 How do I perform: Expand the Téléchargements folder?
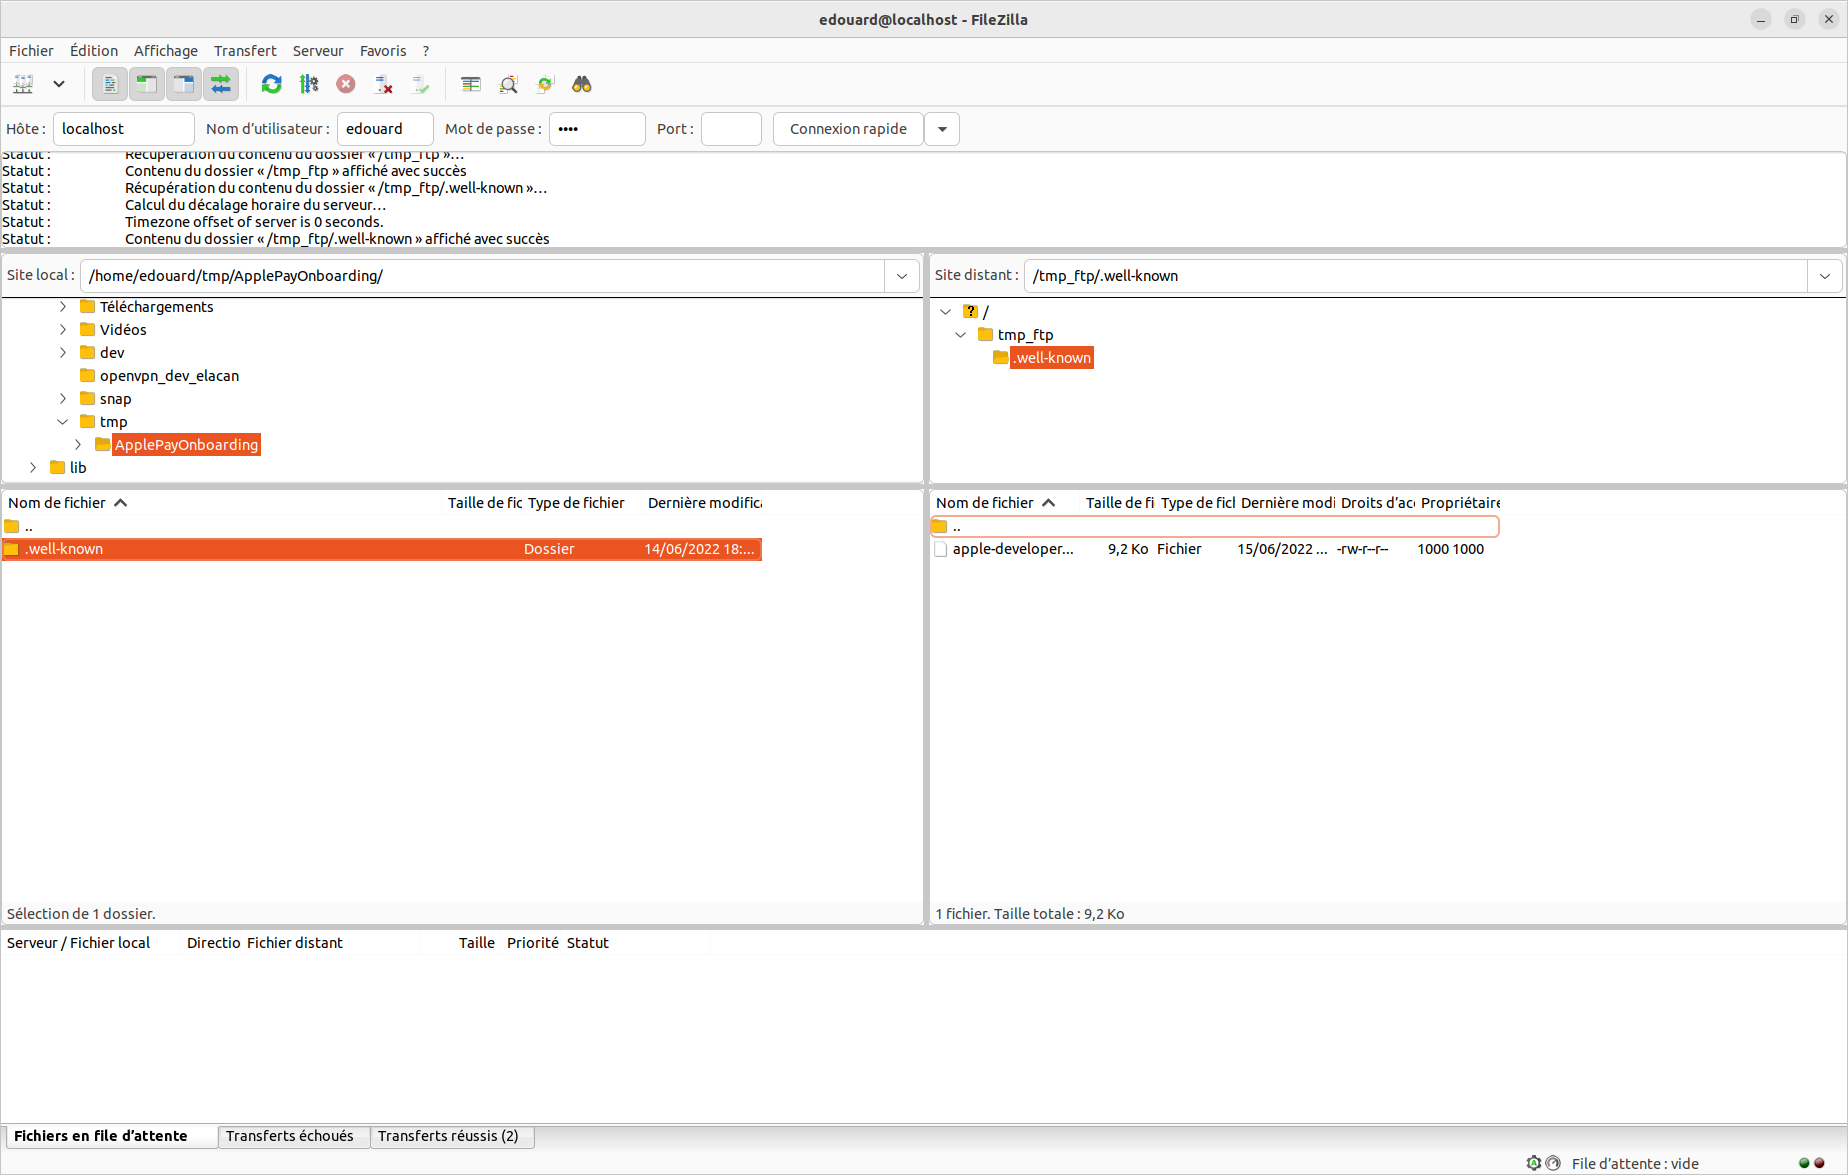tap(63, 307)
